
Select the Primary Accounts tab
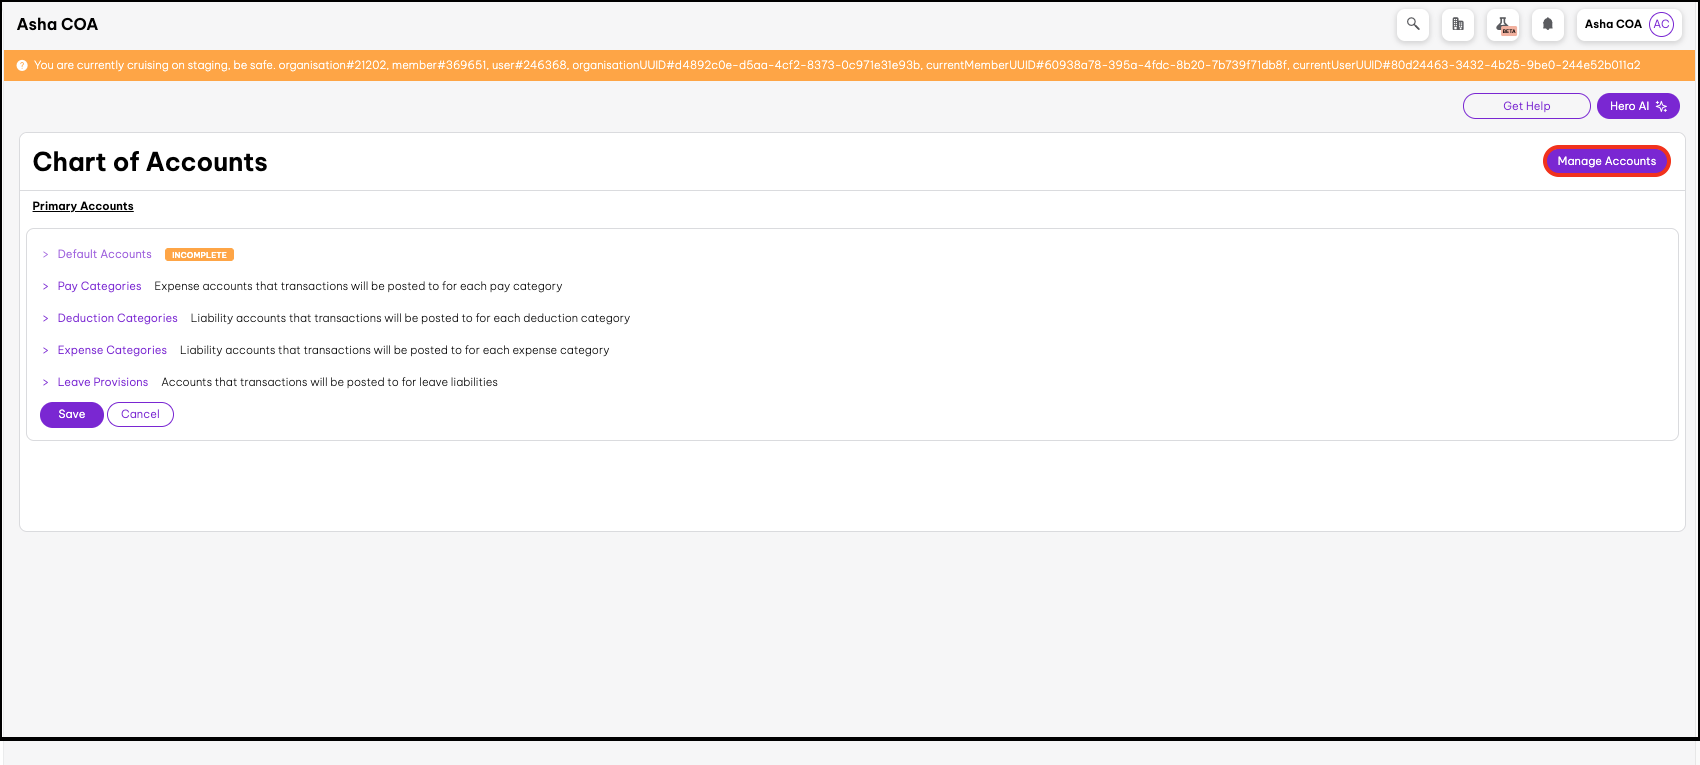pos(83,206)
